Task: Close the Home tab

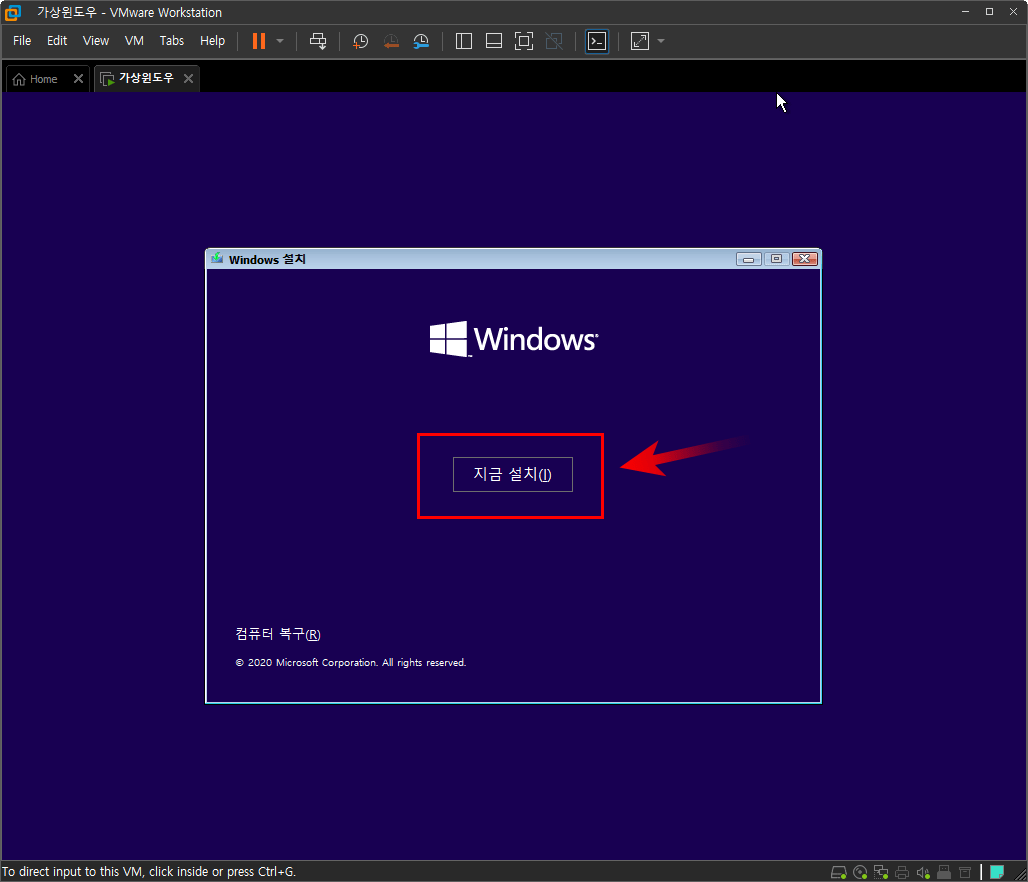Action: tap(78, 79)
